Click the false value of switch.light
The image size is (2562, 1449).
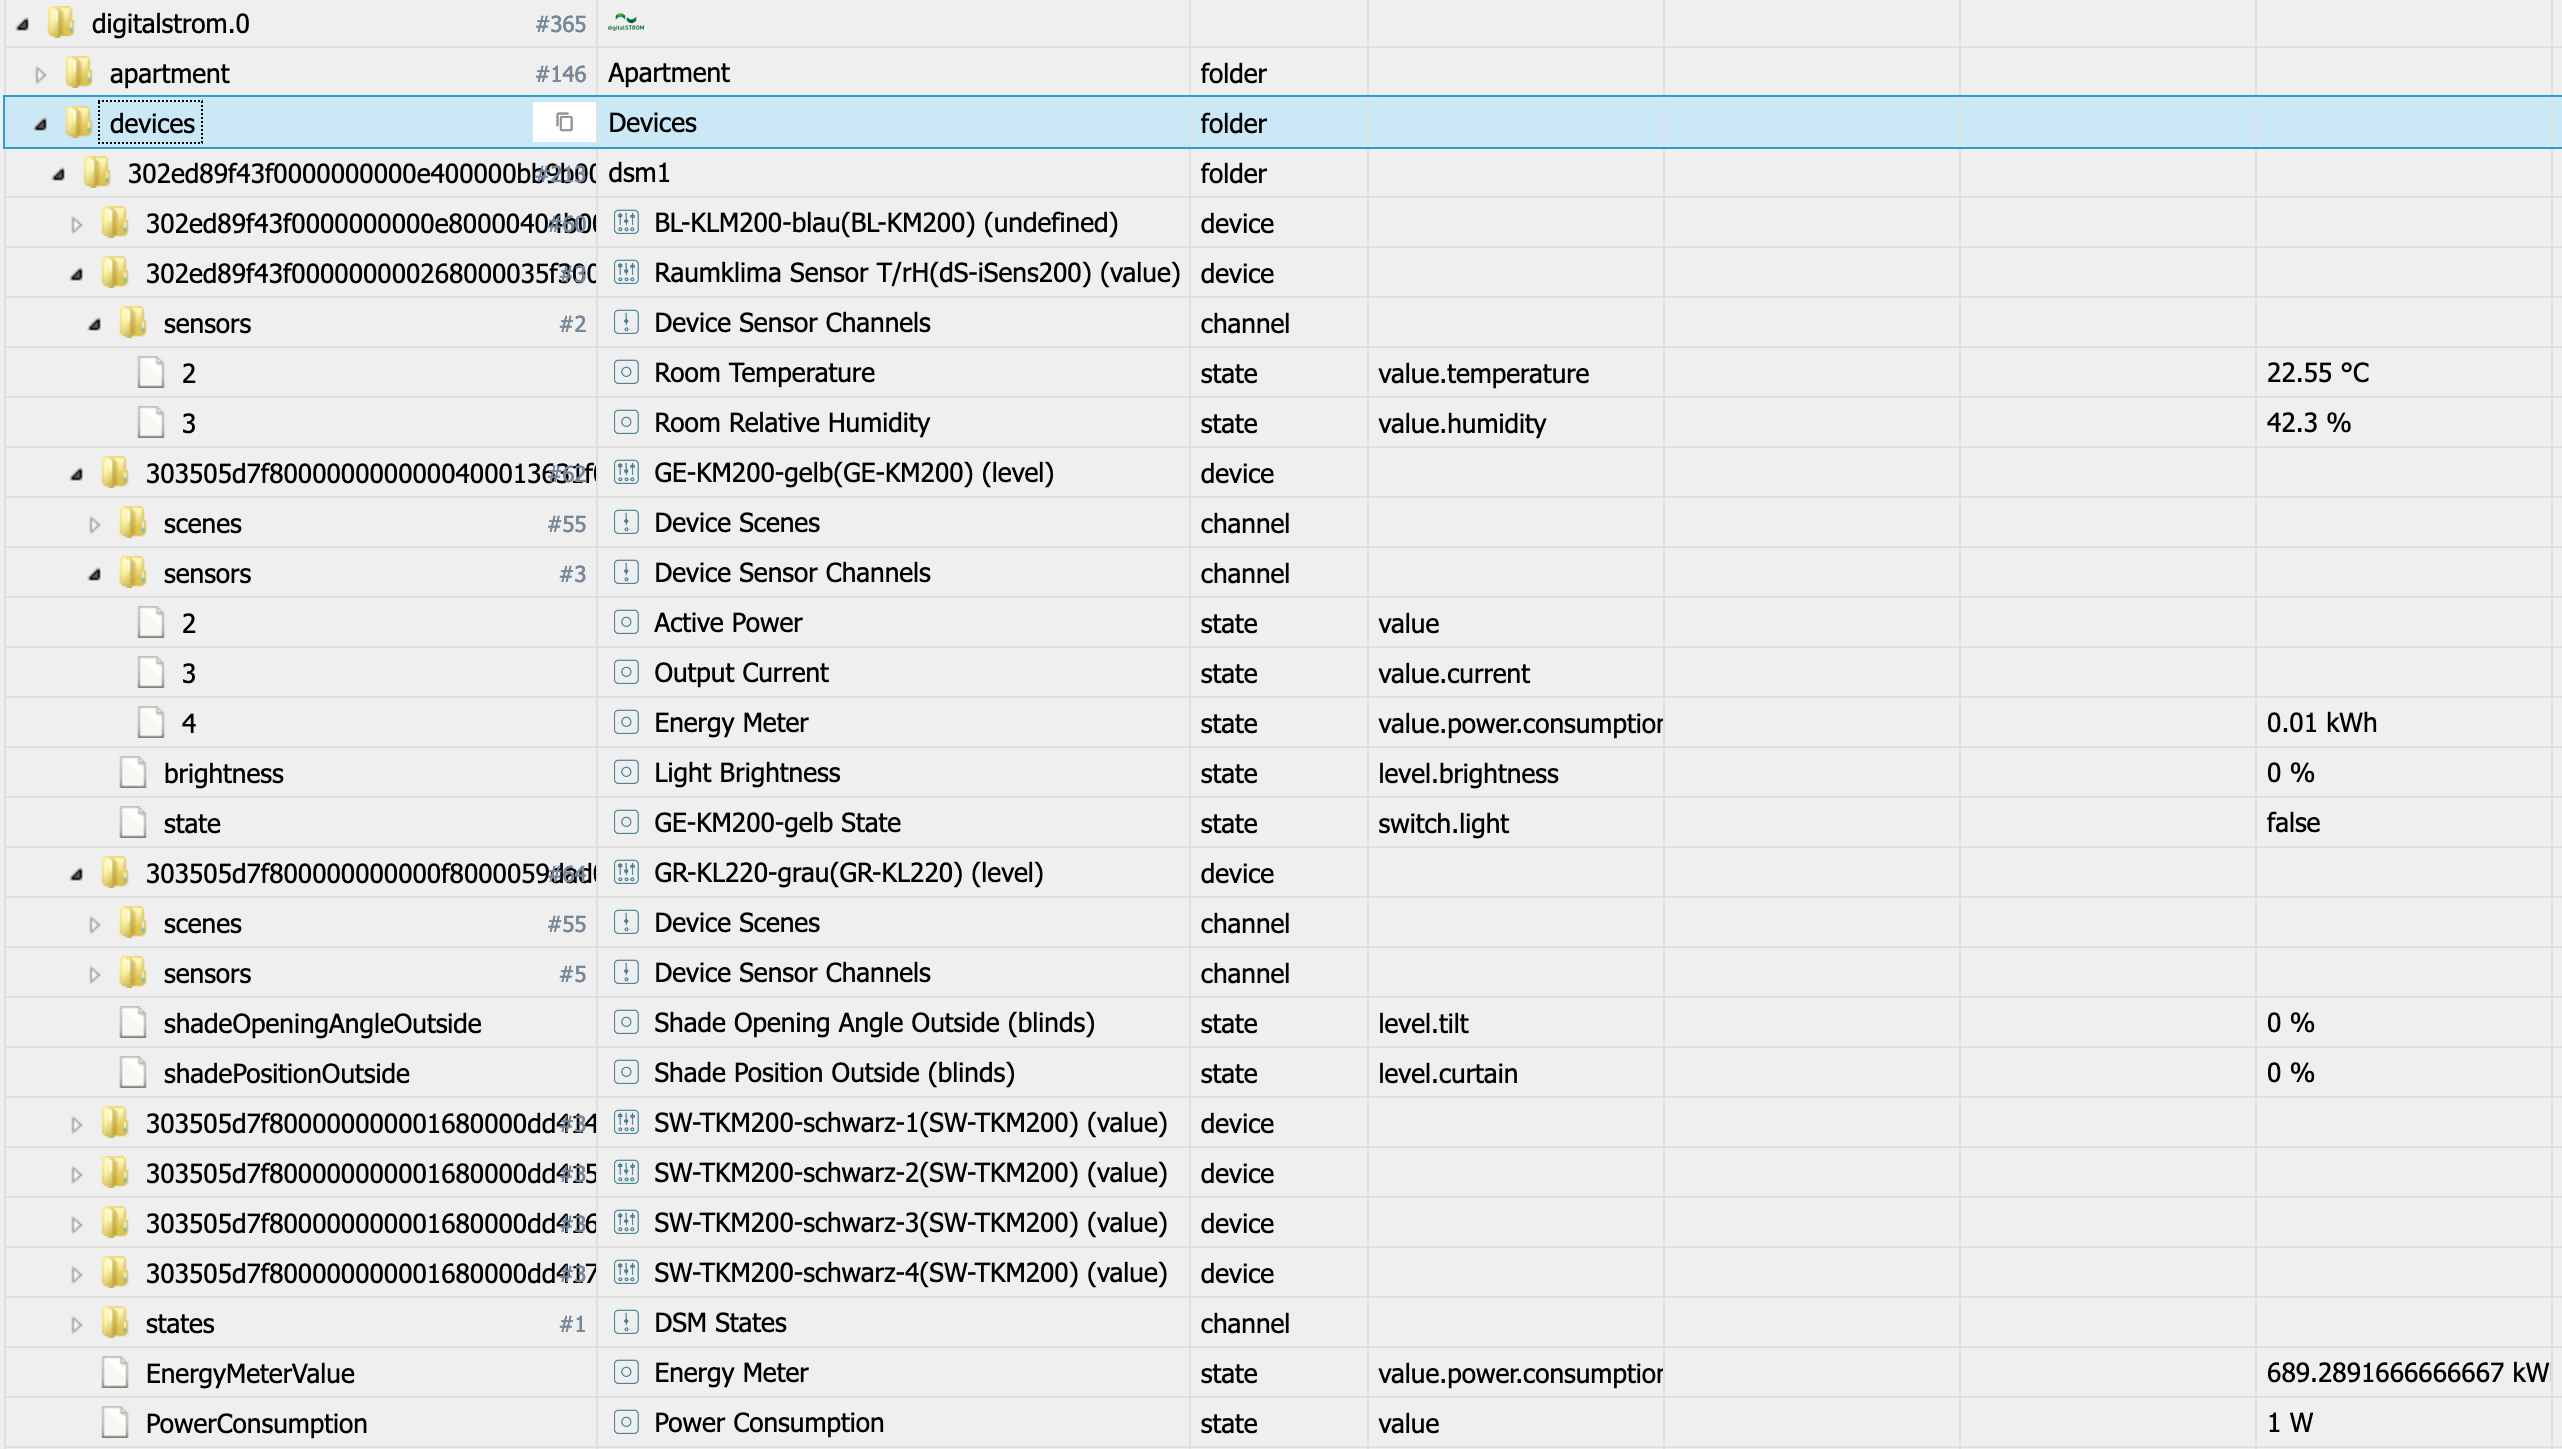pyautogui.click(x=2292, y=822)
